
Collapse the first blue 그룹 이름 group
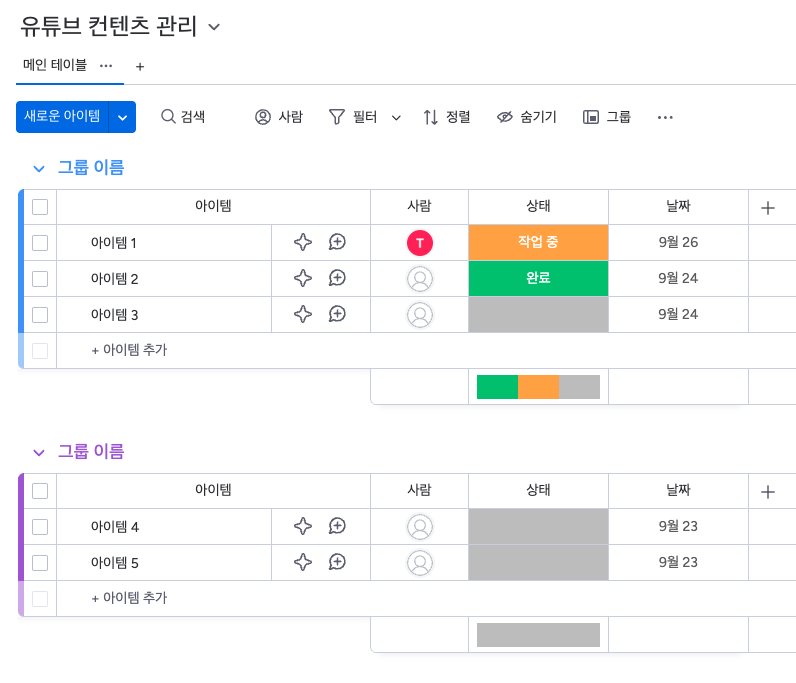point(39,168)
